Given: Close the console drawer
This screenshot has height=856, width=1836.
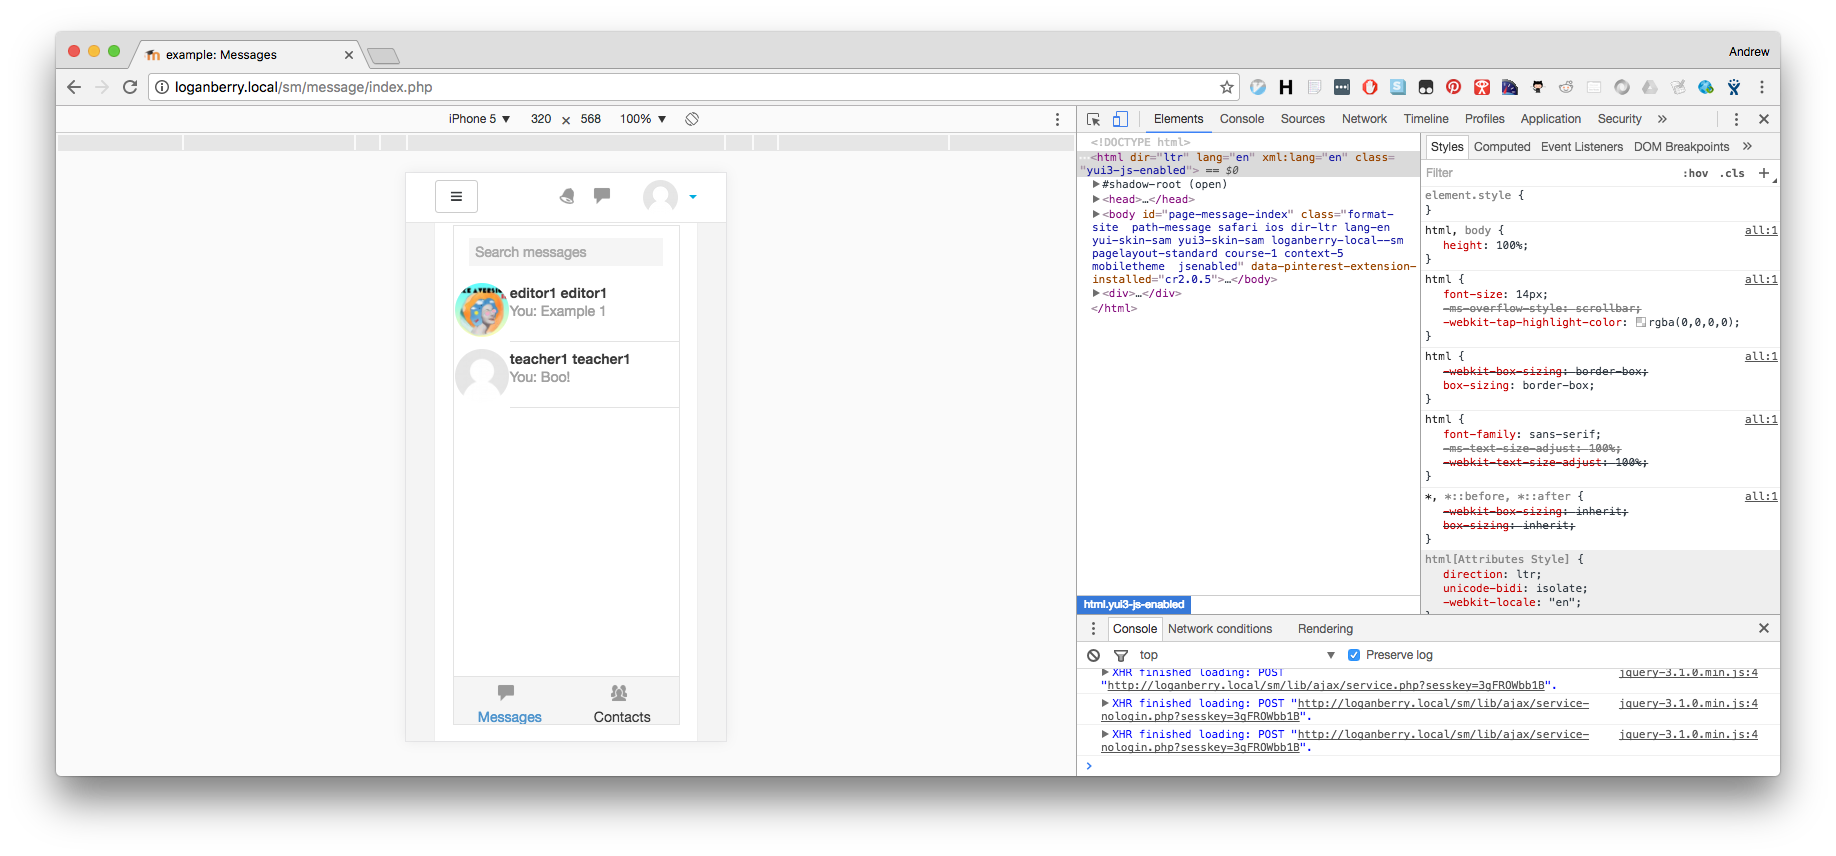Looking at the screenshot, I should (1764, 628).
